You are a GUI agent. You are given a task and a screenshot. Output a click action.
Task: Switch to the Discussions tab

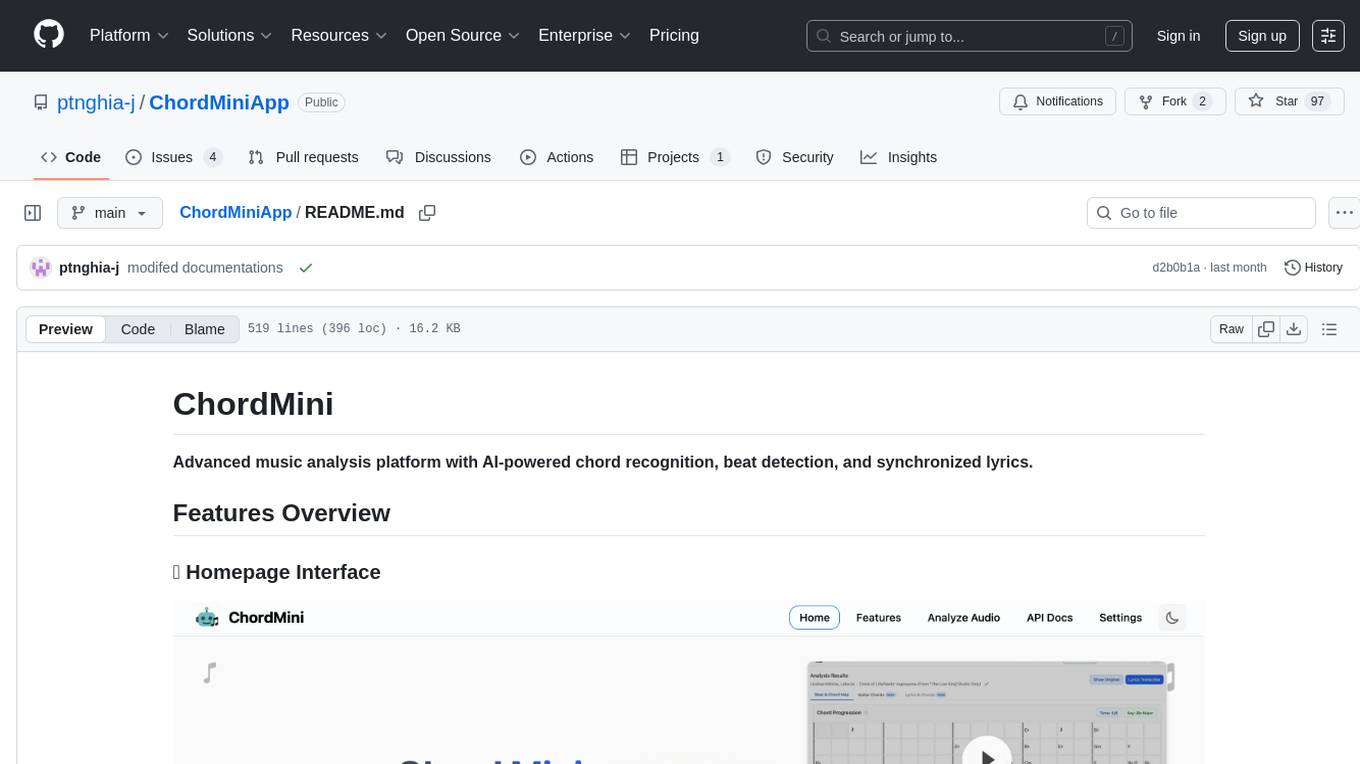pos(438,157)
